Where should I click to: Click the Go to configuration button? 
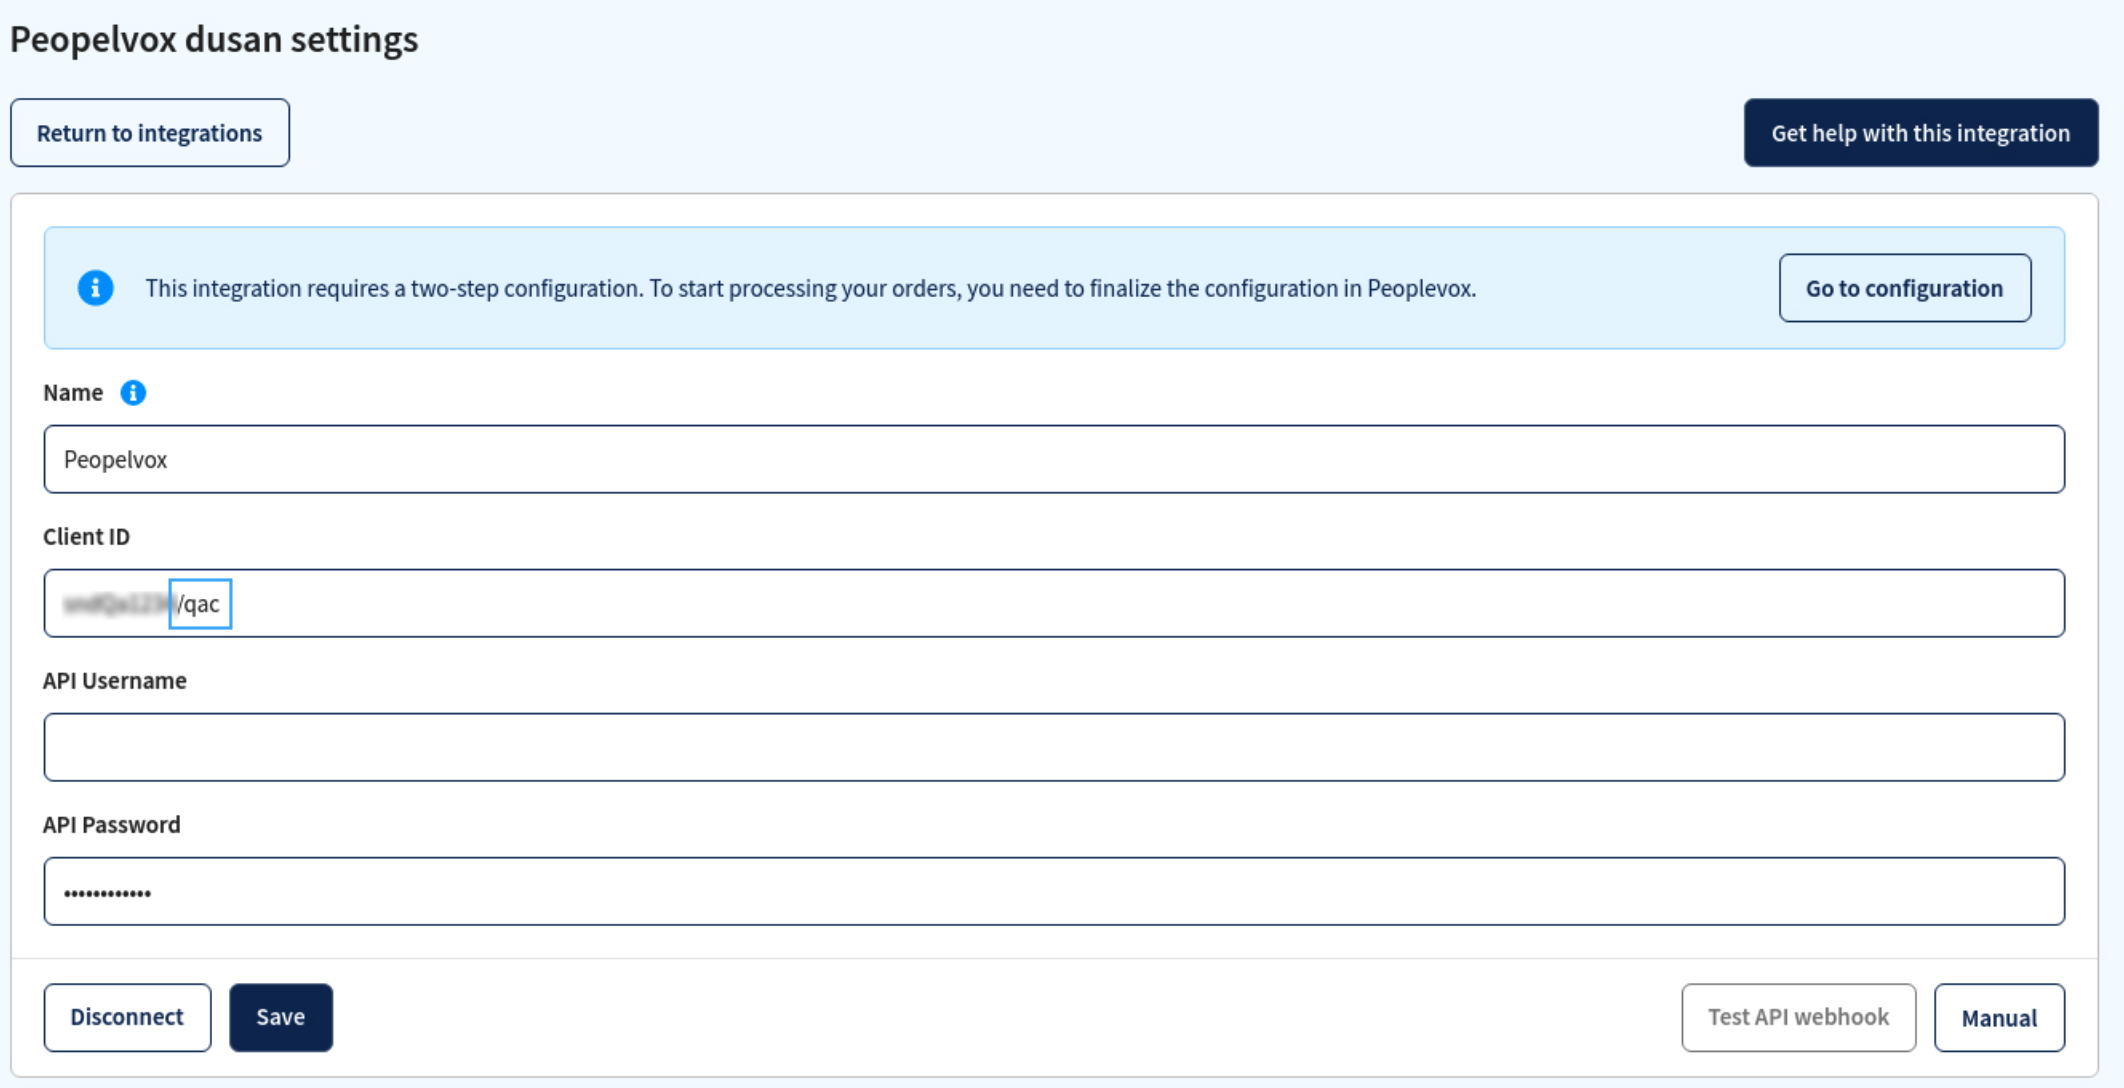1905,288
